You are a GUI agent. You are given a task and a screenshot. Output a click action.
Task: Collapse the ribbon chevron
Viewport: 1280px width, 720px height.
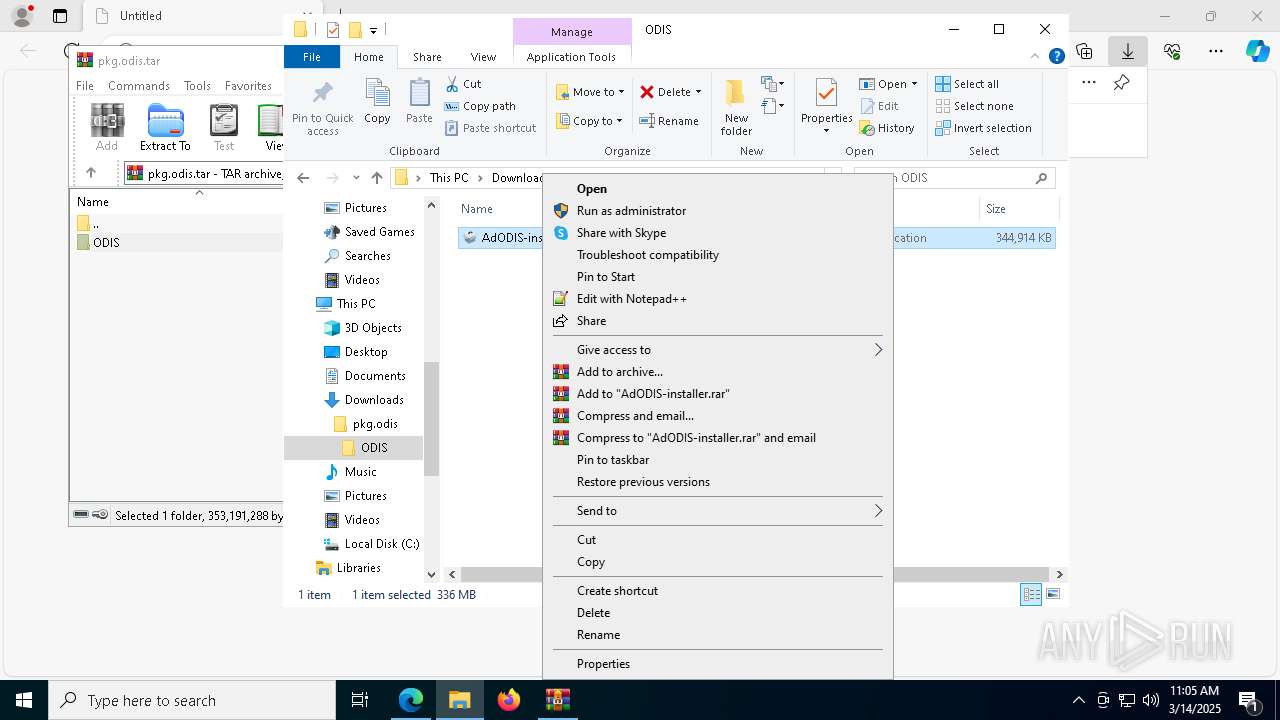point(1037,57)
